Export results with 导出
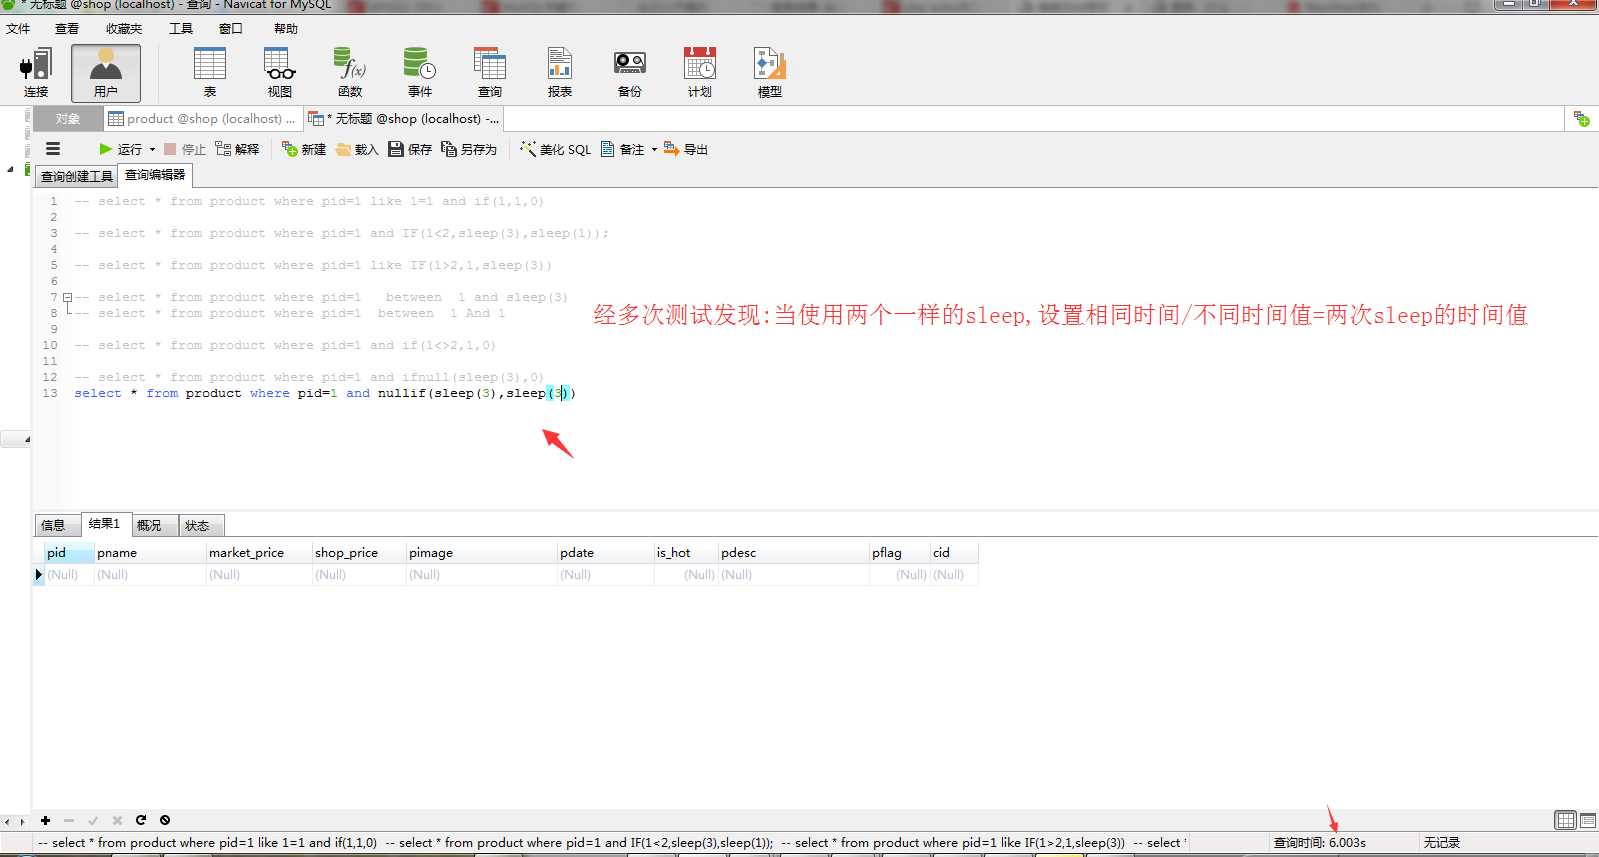The height and width of the screenshot is (857, 1599). coord(686,149)
